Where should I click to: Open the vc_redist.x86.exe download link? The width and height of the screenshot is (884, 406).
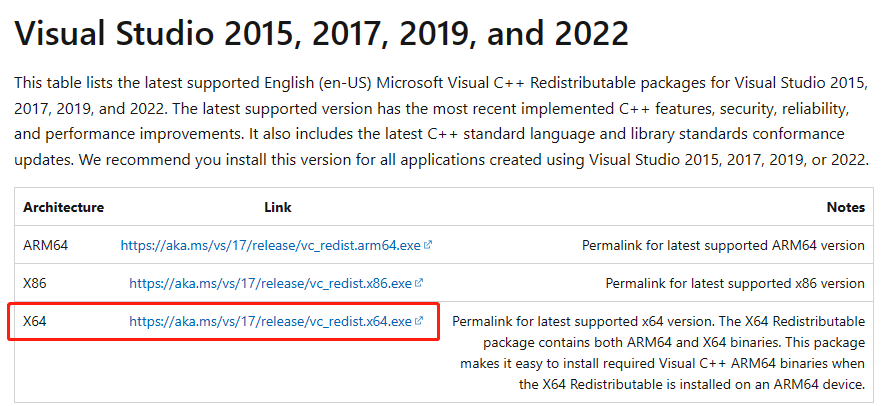[271, 283]
